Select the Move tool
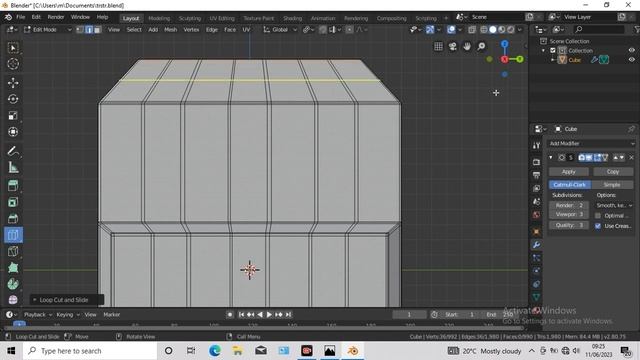 point(13,83)
